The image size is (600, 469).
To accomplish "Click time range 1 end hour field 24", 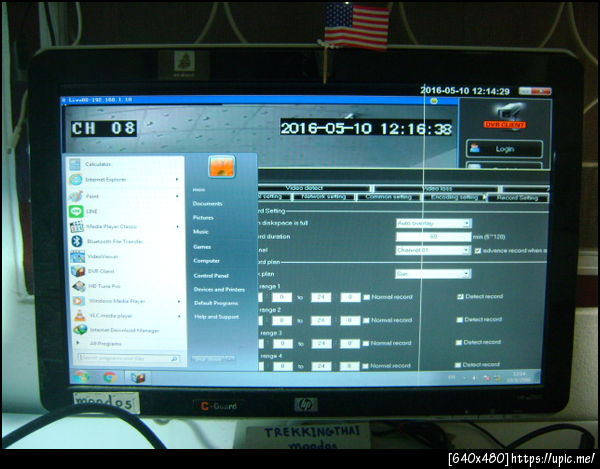I will pyautogui.click(x=321, y=297).
